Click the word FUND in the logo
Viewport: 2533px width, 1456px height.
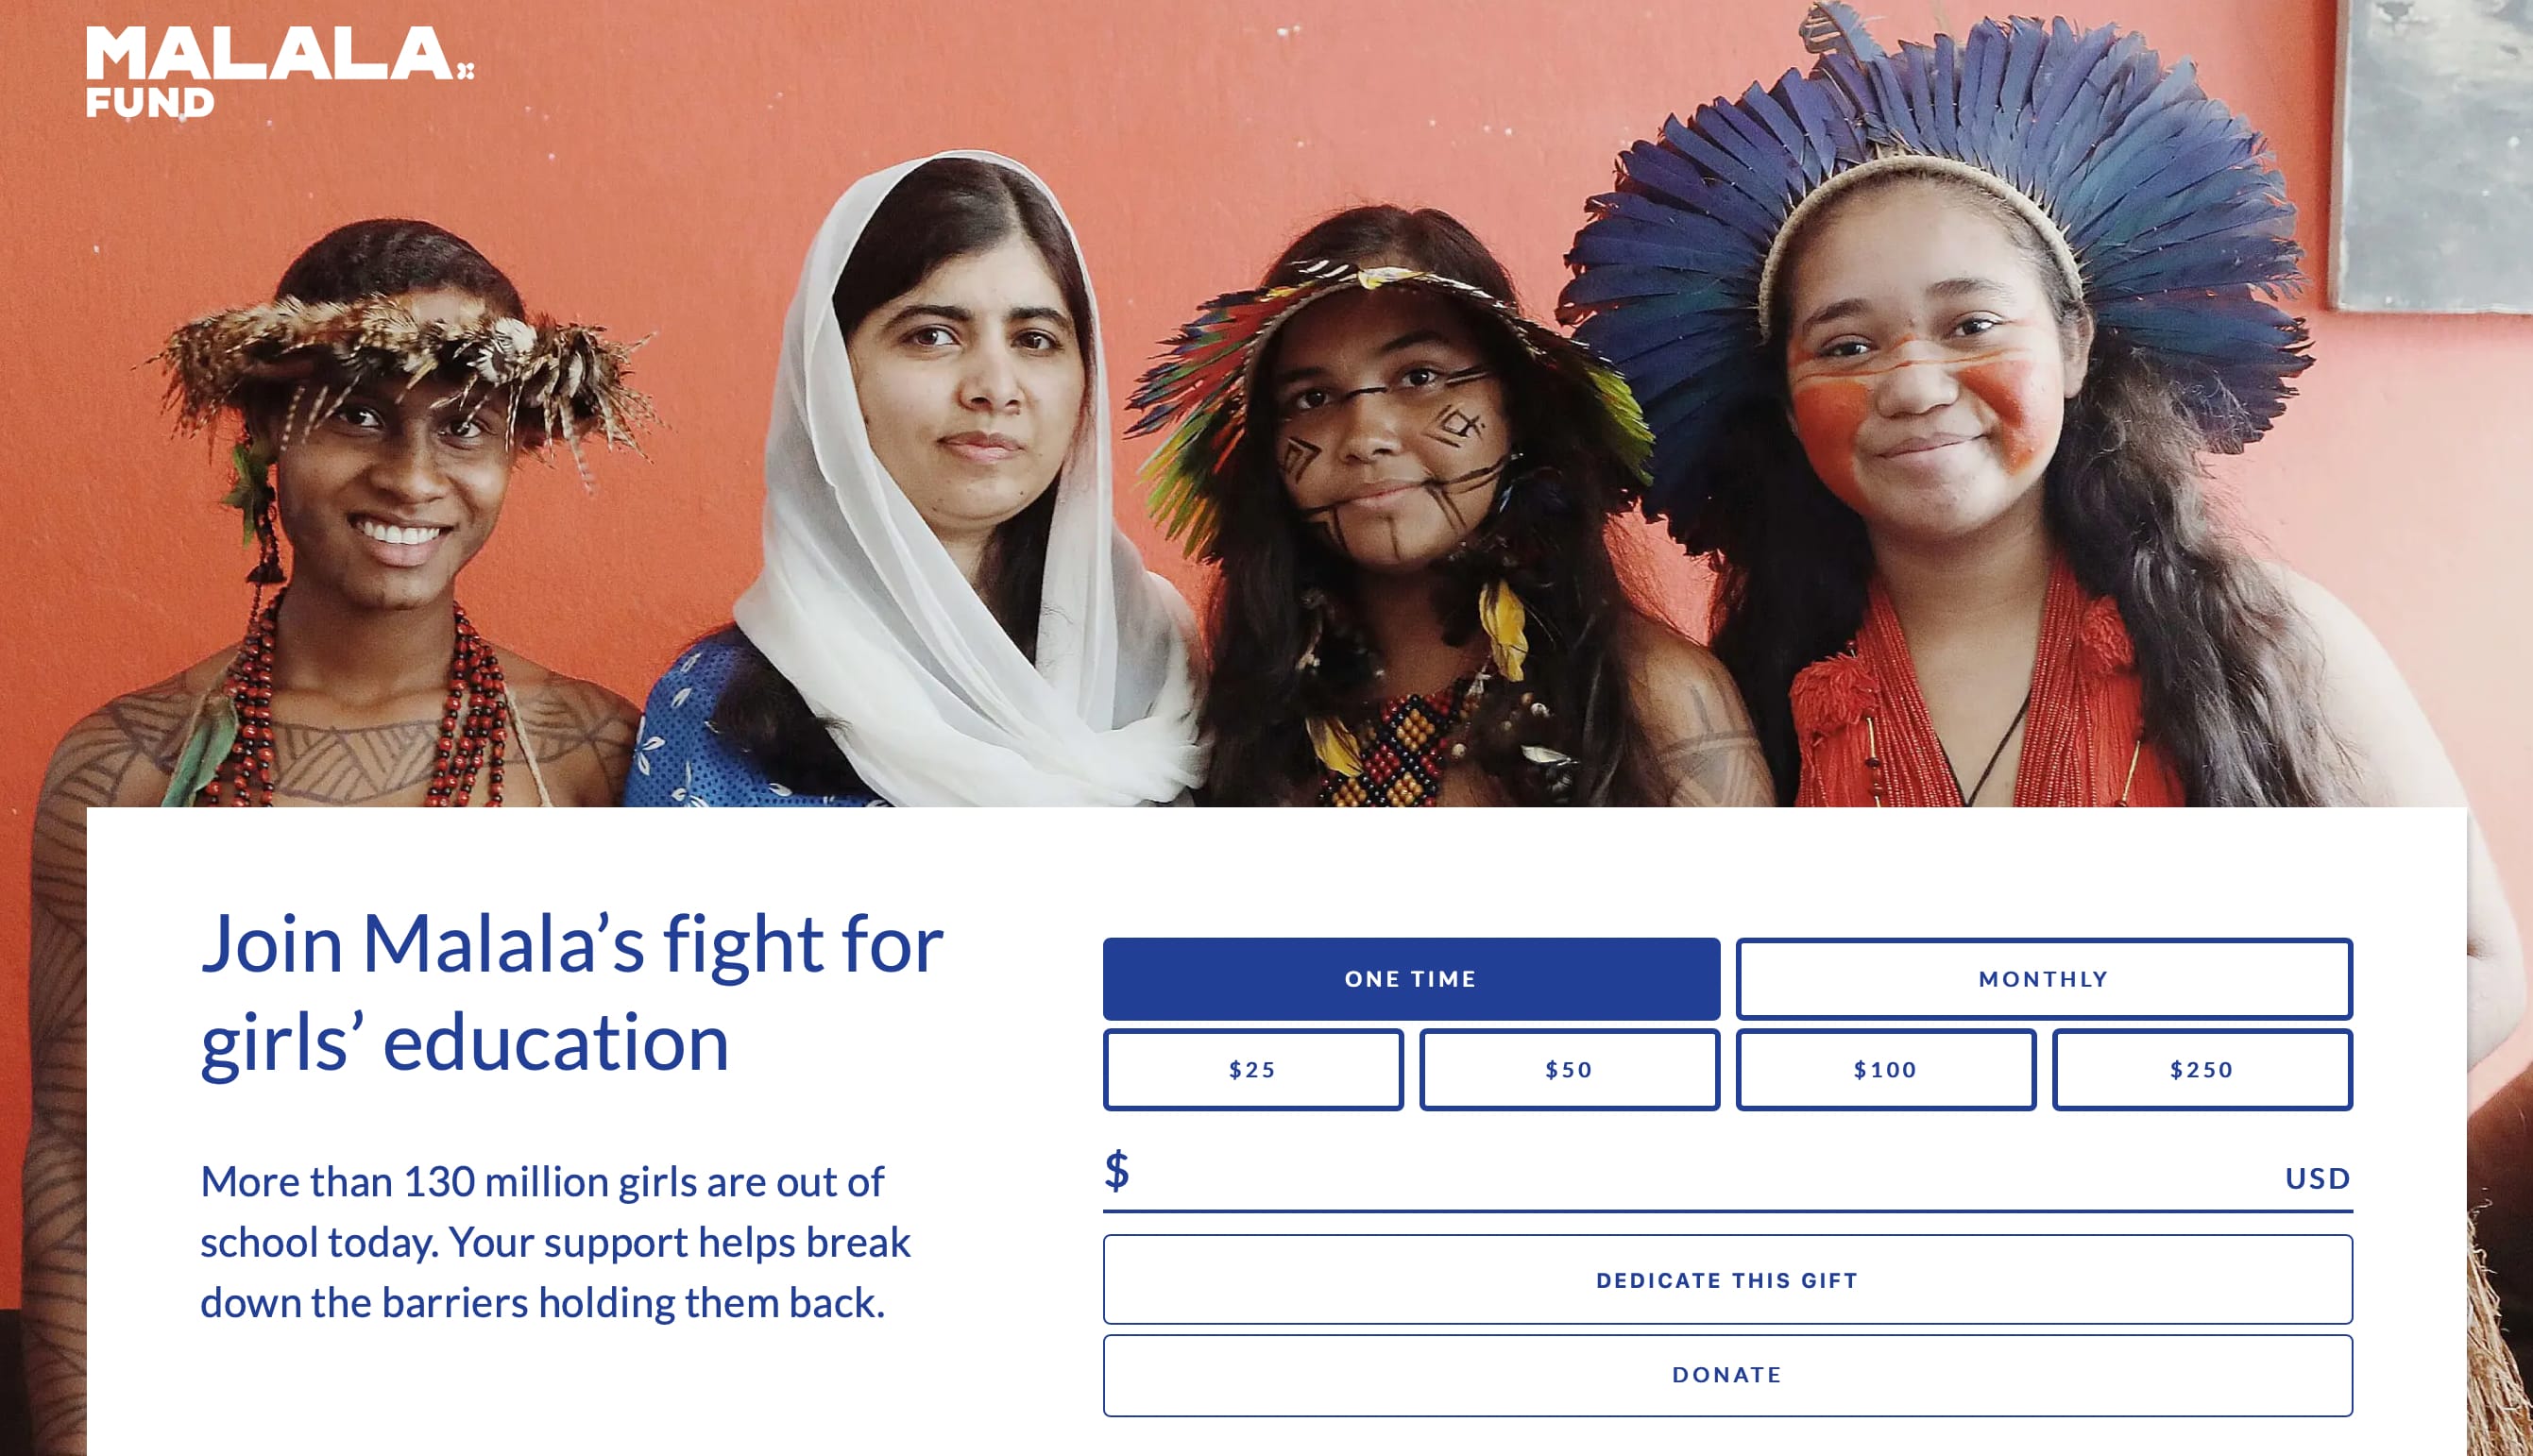click(150, 102)
